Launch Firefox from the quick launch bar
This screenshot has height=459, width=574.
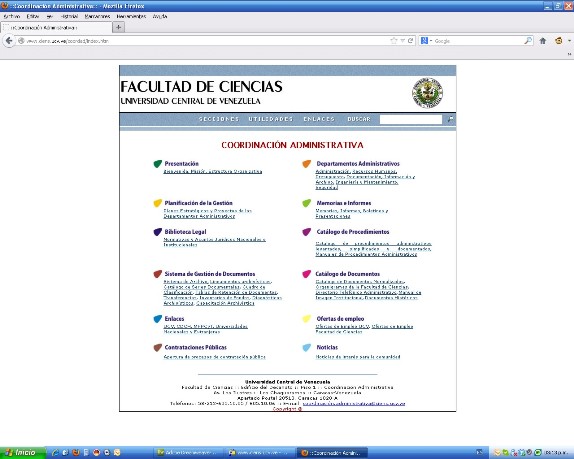pos(76,453)
